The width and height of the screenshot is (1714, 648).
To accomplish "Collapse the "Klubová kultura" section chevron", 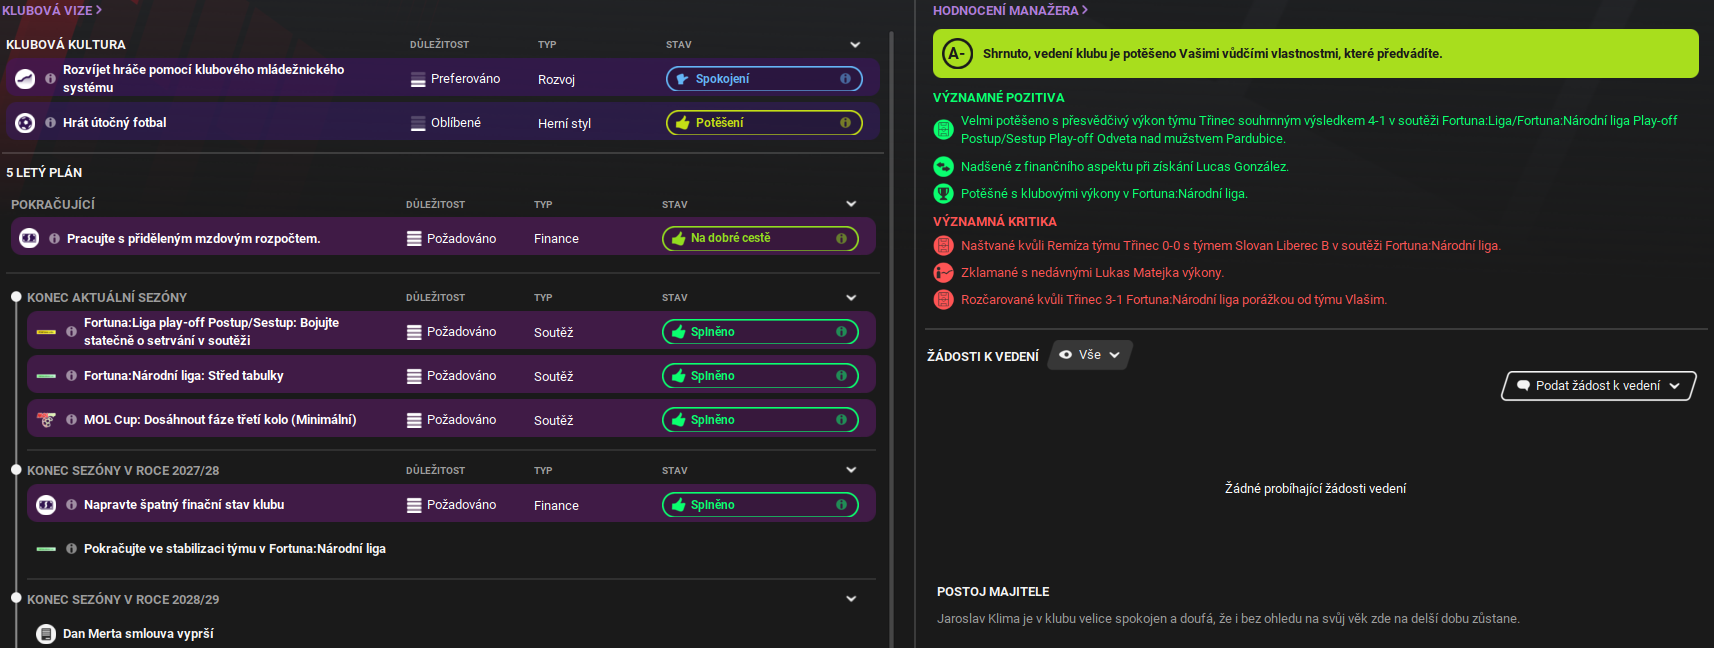I will (855, 45).
